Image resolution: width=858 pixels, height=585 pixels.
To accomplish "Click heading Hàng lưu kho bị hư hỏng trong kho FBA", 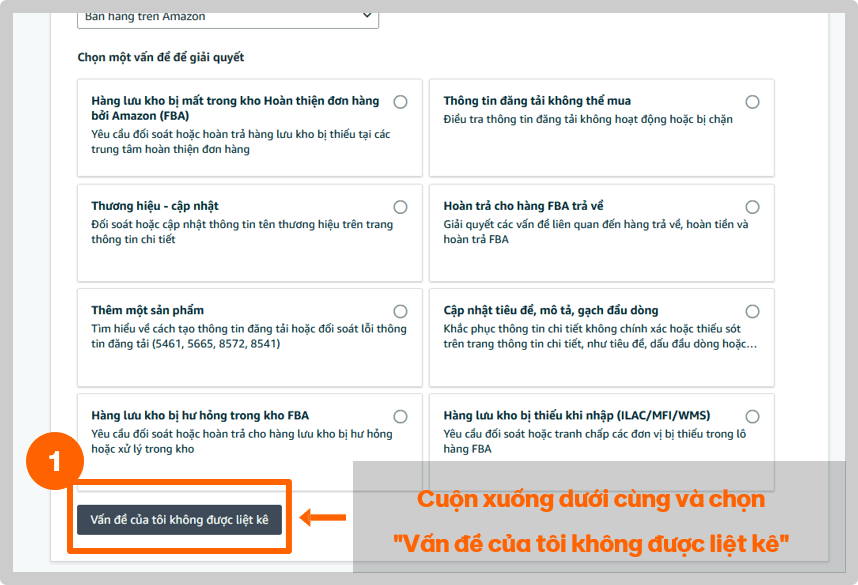I will coord(200,415).
